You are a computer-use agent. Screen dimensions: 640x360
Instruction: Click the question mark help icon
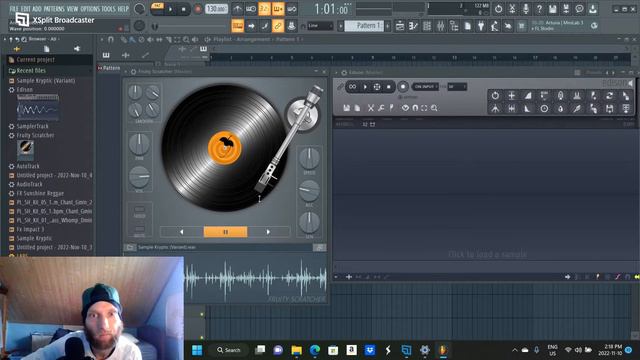coord(539,9)
